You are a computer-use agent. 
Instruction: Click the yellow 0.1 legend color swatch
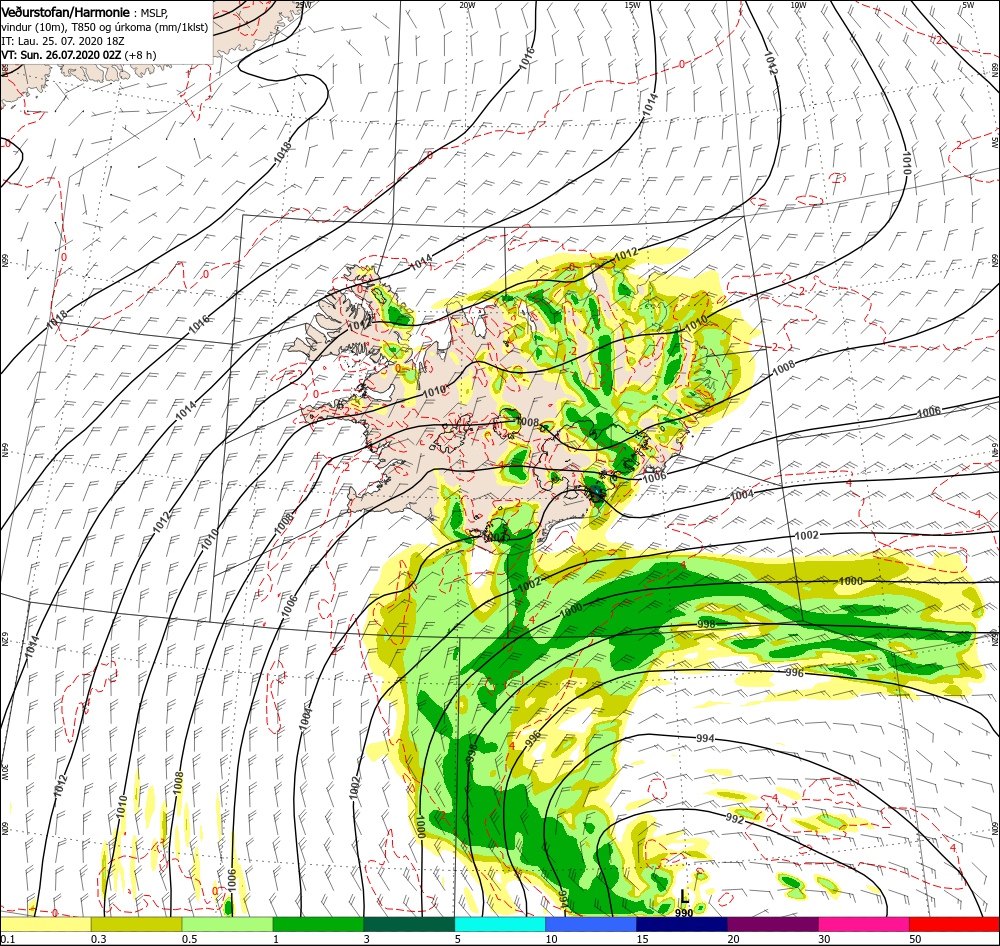pyautogui.click(x=45, y=924)
